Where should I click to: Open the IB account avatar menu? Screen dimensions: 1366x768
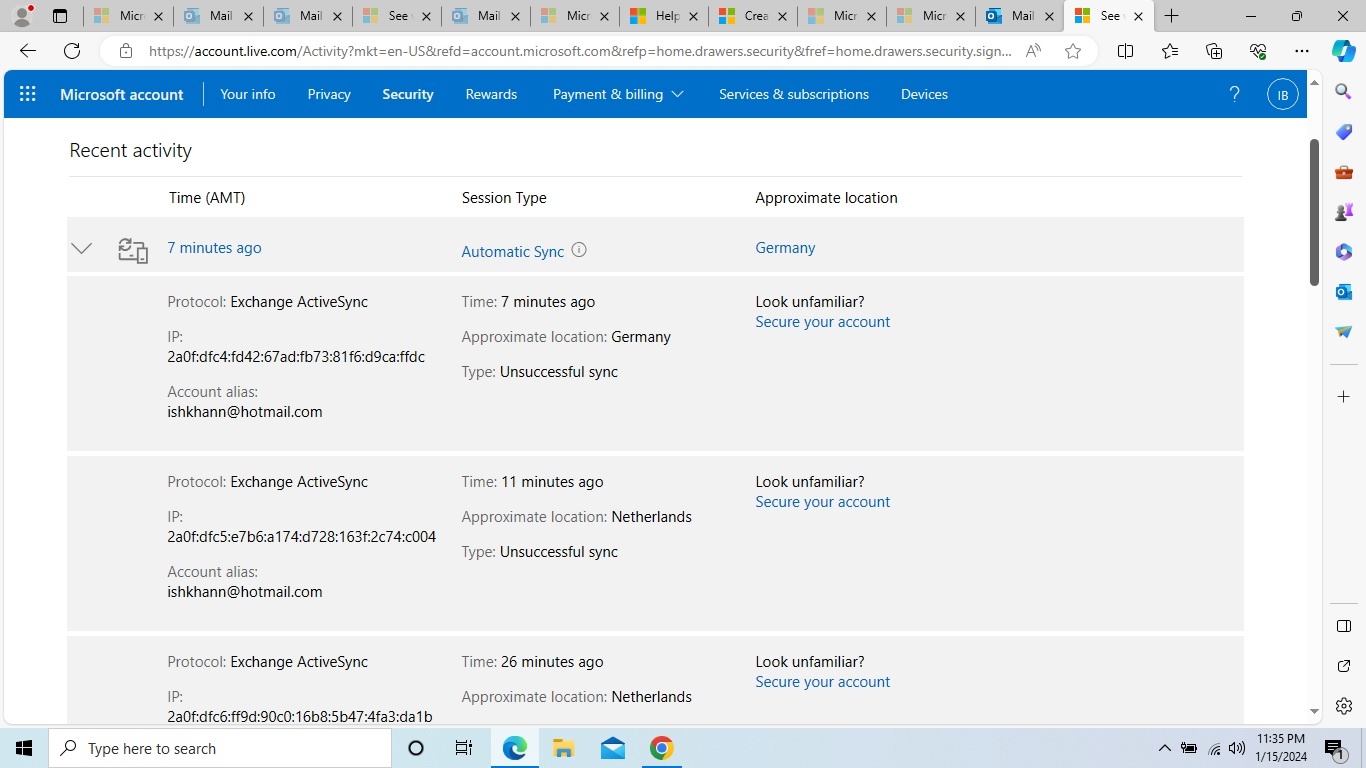(1282, 94)
